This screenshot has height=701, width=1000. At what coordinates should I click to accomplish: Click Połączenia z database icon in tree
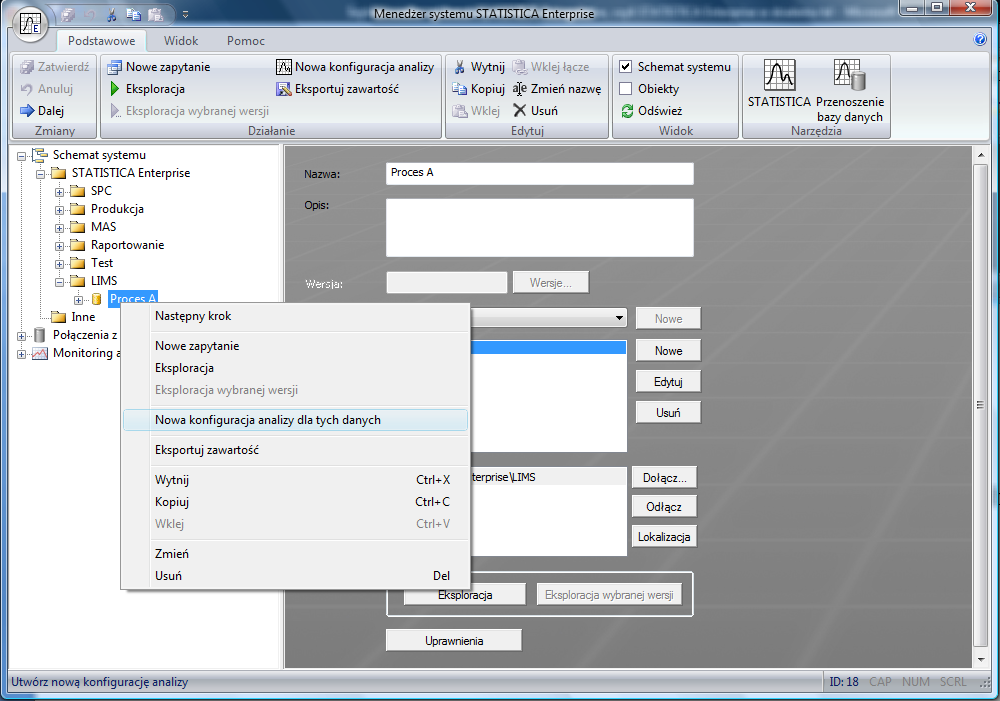pyautogui.click(x=40, y=335)
